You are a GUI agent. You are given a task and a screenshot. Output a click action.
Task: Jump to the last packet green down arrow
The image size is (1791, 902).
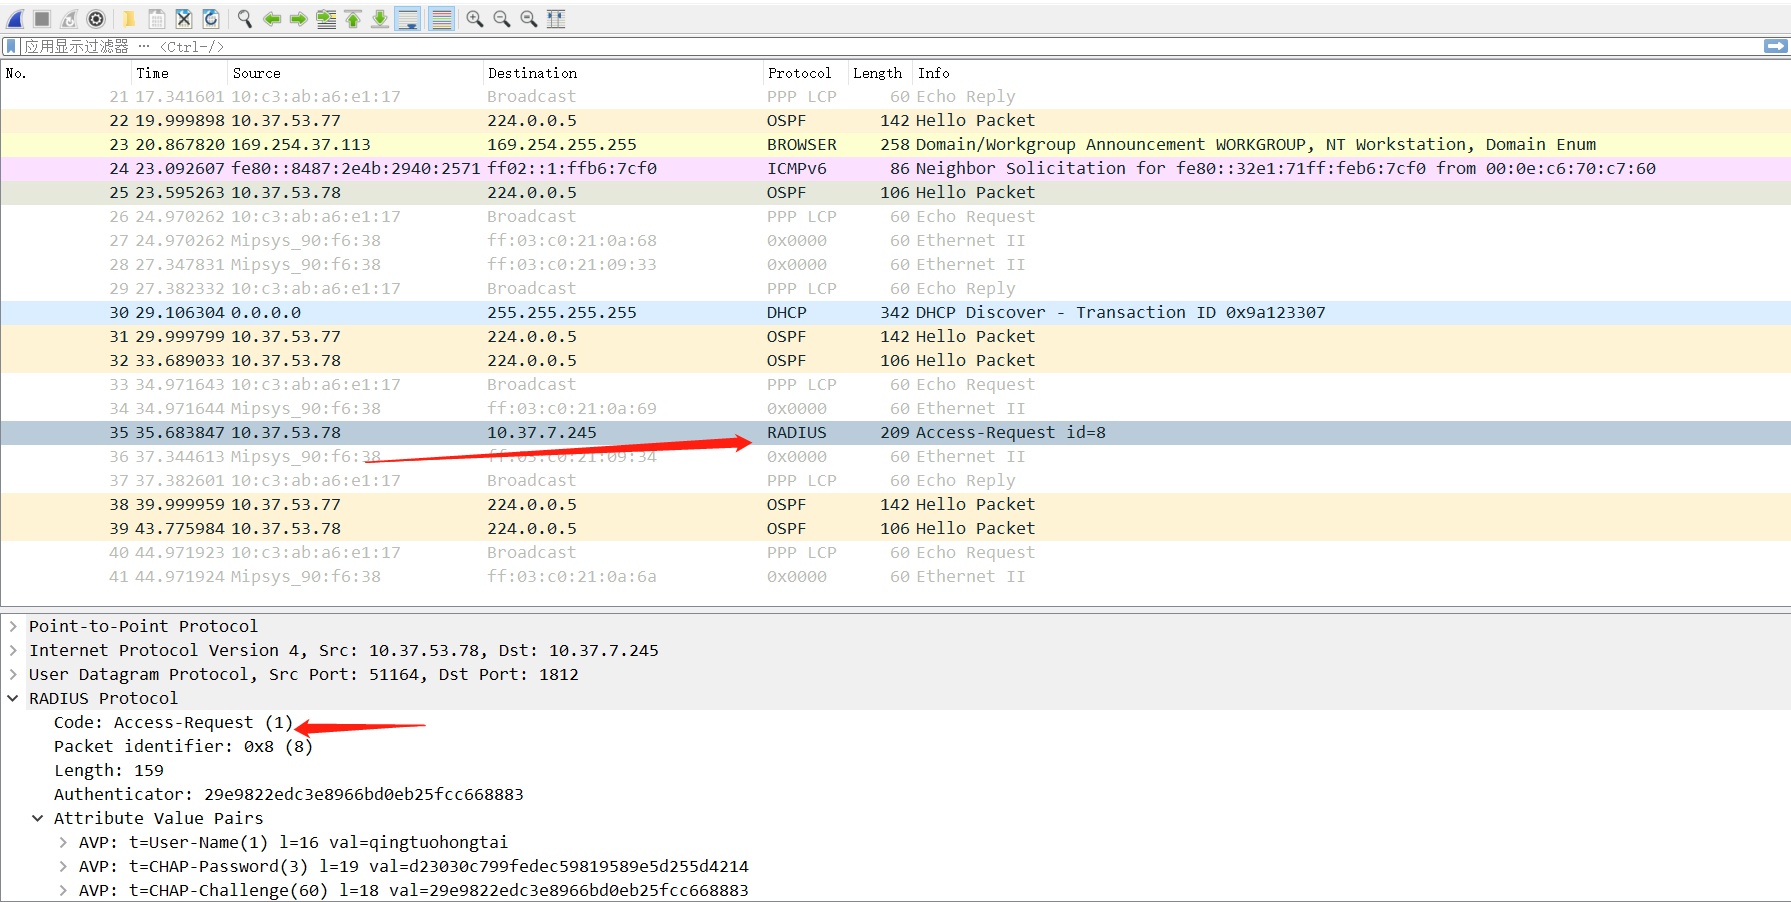380,19
